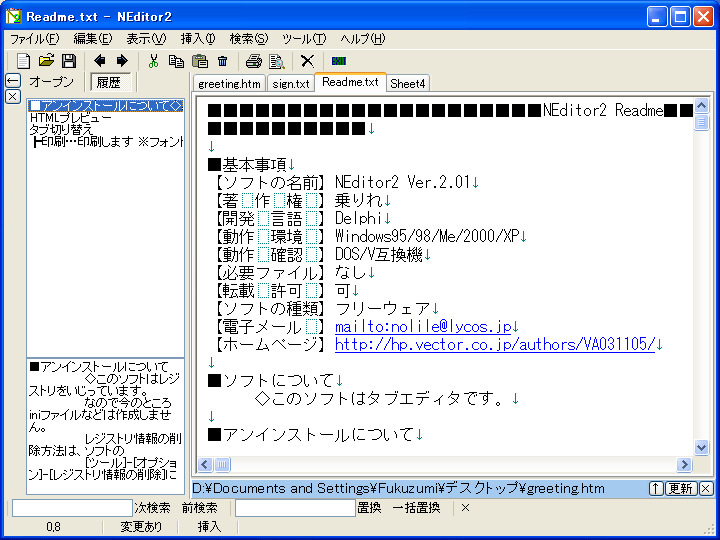Click the Windows95/98/Me/2000/XP text
The height and width of the screenshot is (540, 720).
(427, 236)
